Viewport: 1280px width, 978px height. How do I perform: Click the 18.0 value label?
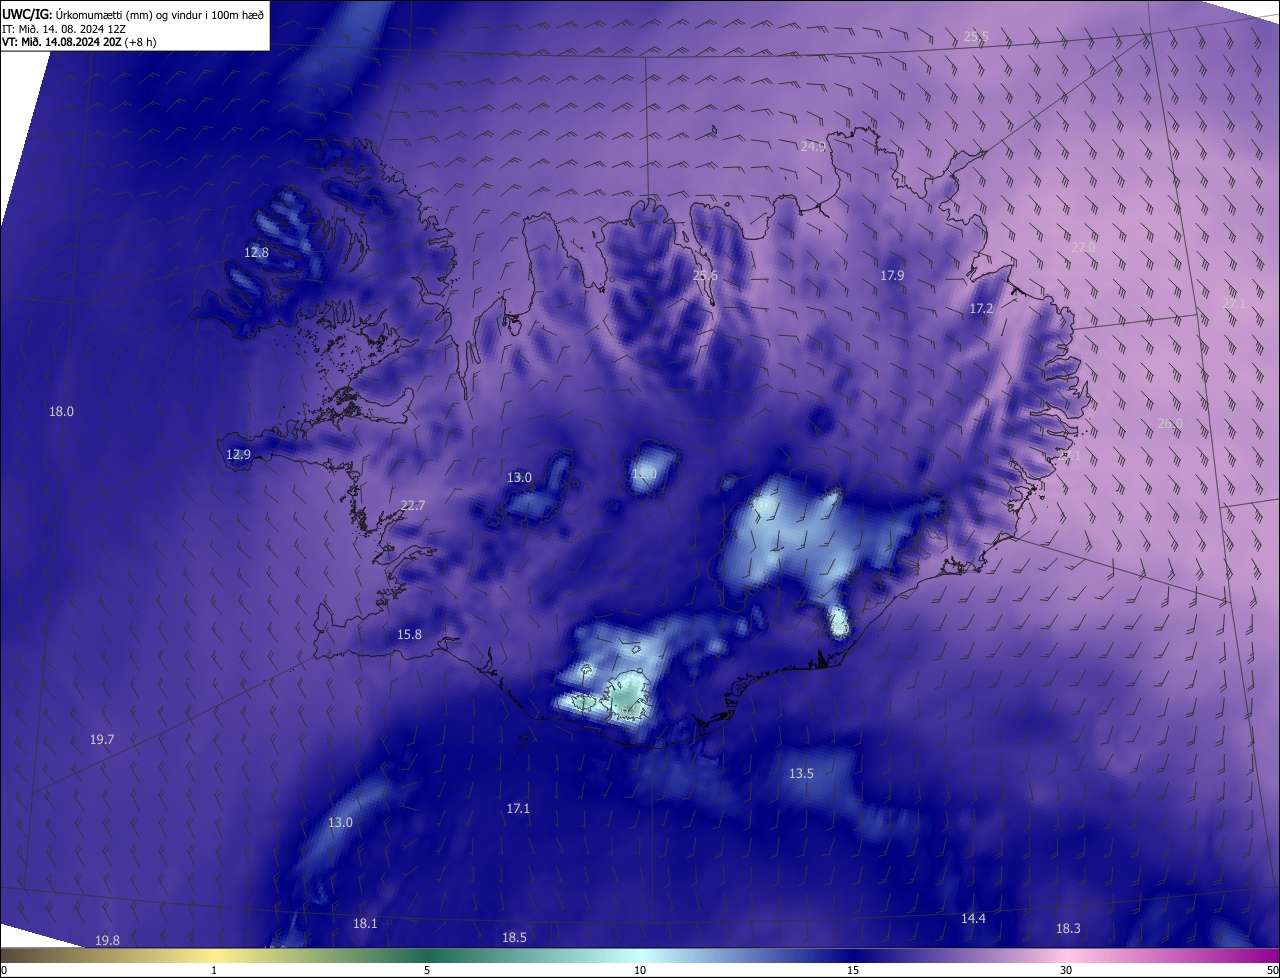[62, 412]
